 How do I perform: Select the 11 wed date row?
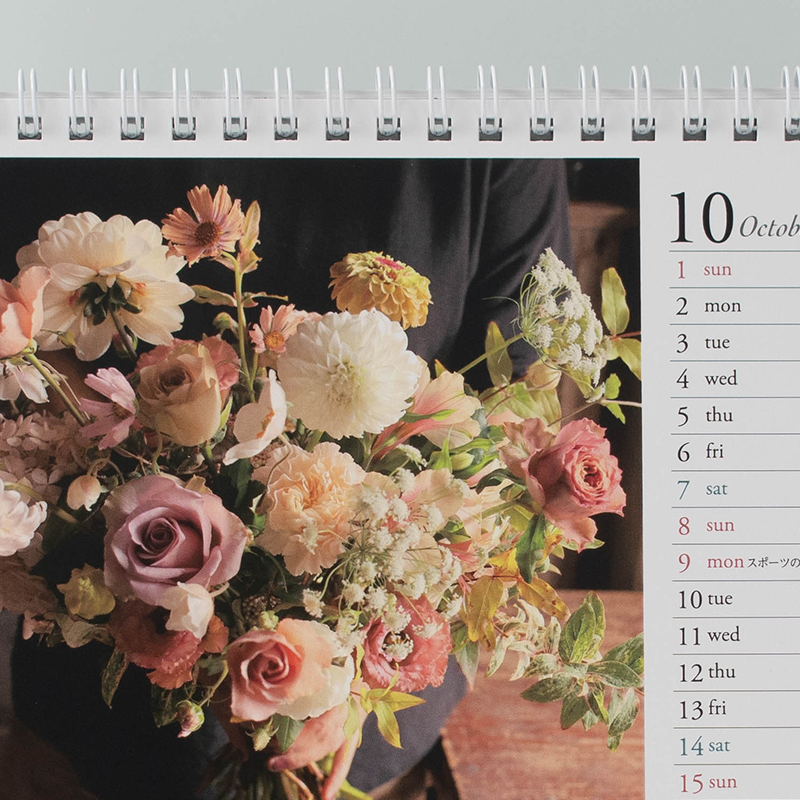click(x=735, y=636)
